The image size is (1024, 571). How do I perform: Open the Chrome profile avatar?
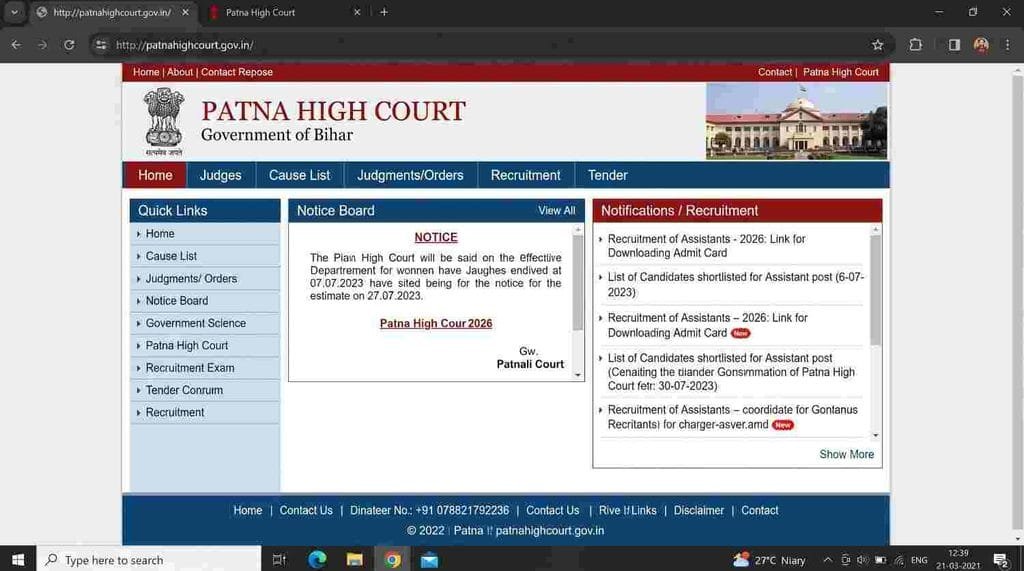tap(981, 45)
